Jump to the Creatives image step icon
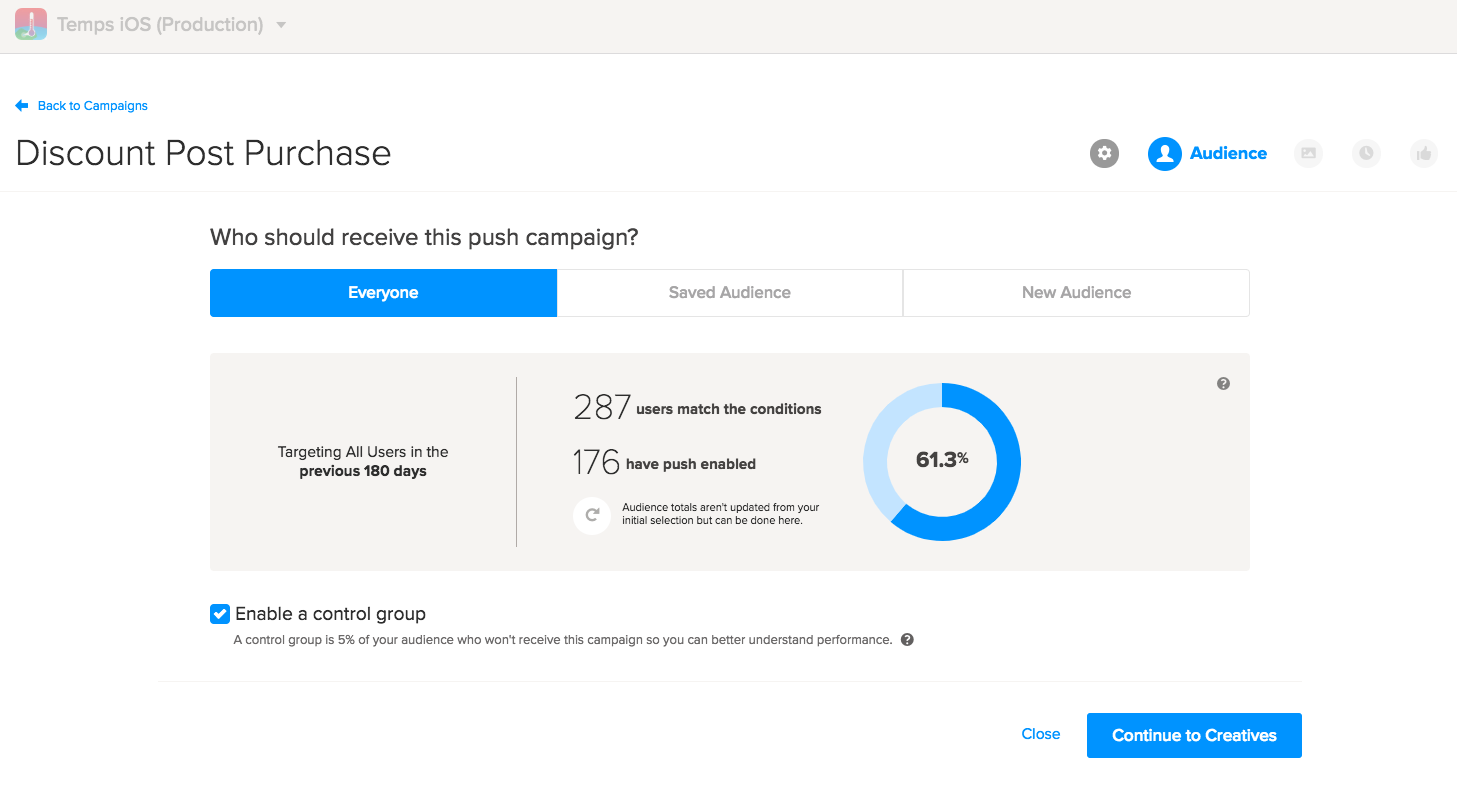The height and width of the screenshot is (804, 1457). [1308, 153]
